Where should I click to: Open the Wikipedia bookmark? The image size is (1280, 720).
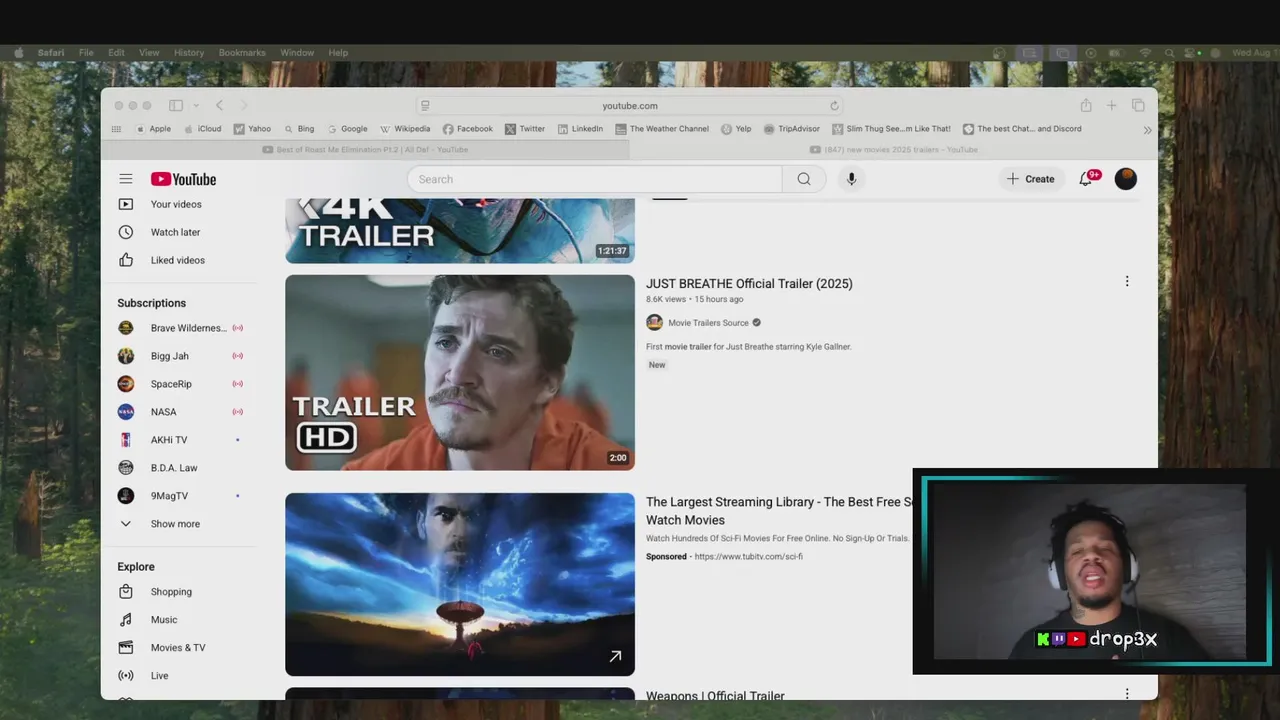click(x=405, y=129)
